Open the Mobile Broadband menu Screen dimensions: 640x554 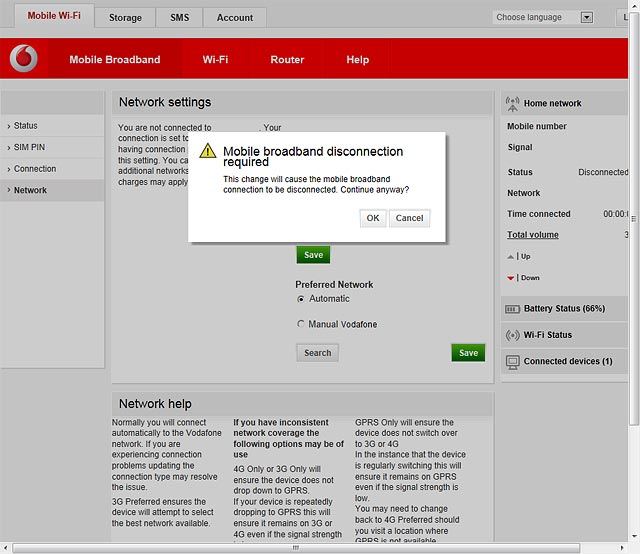pyautogui.click(x=115, y=60)
